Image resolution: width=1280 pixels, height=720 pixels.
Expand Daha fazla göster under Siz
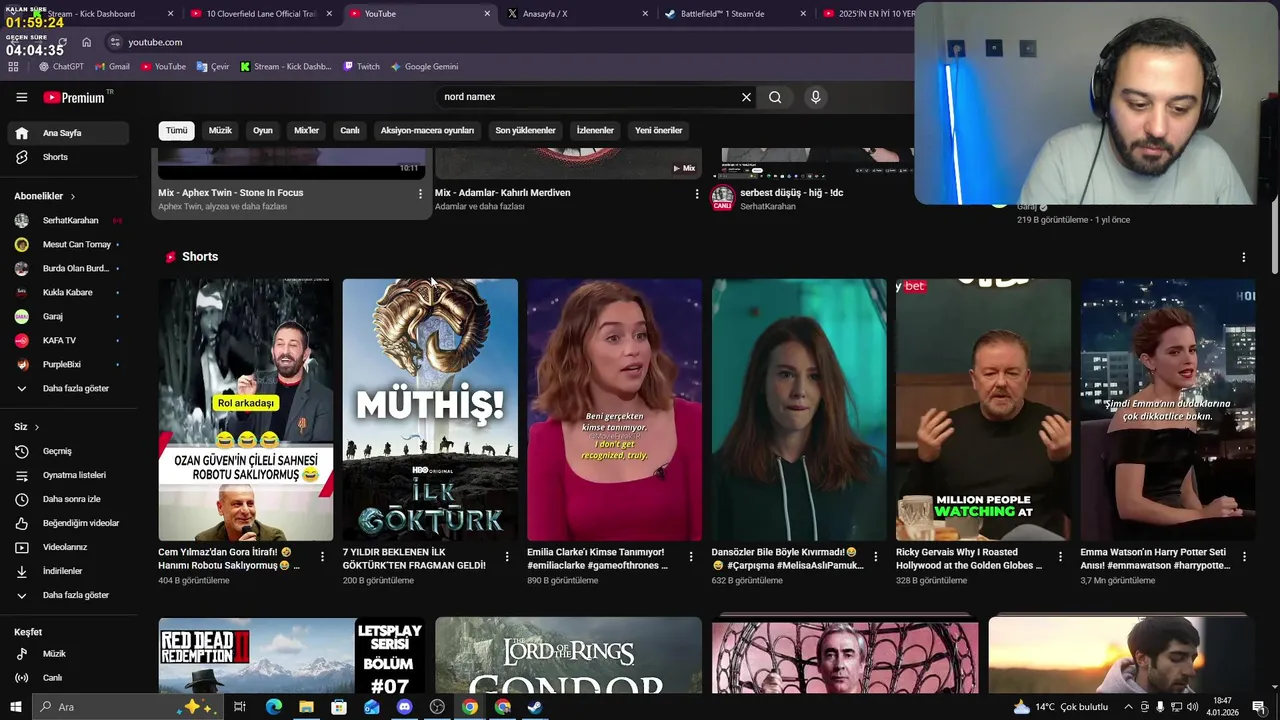pyautogui.click(x=68, y=595)
